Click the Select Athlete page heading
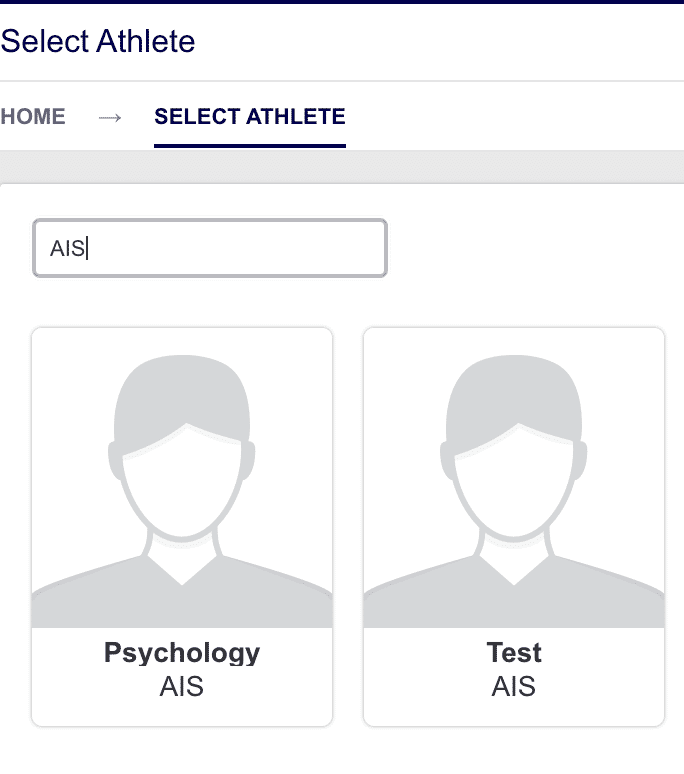The width and height of the screenshot is (684, 774). tap(98, 41)
